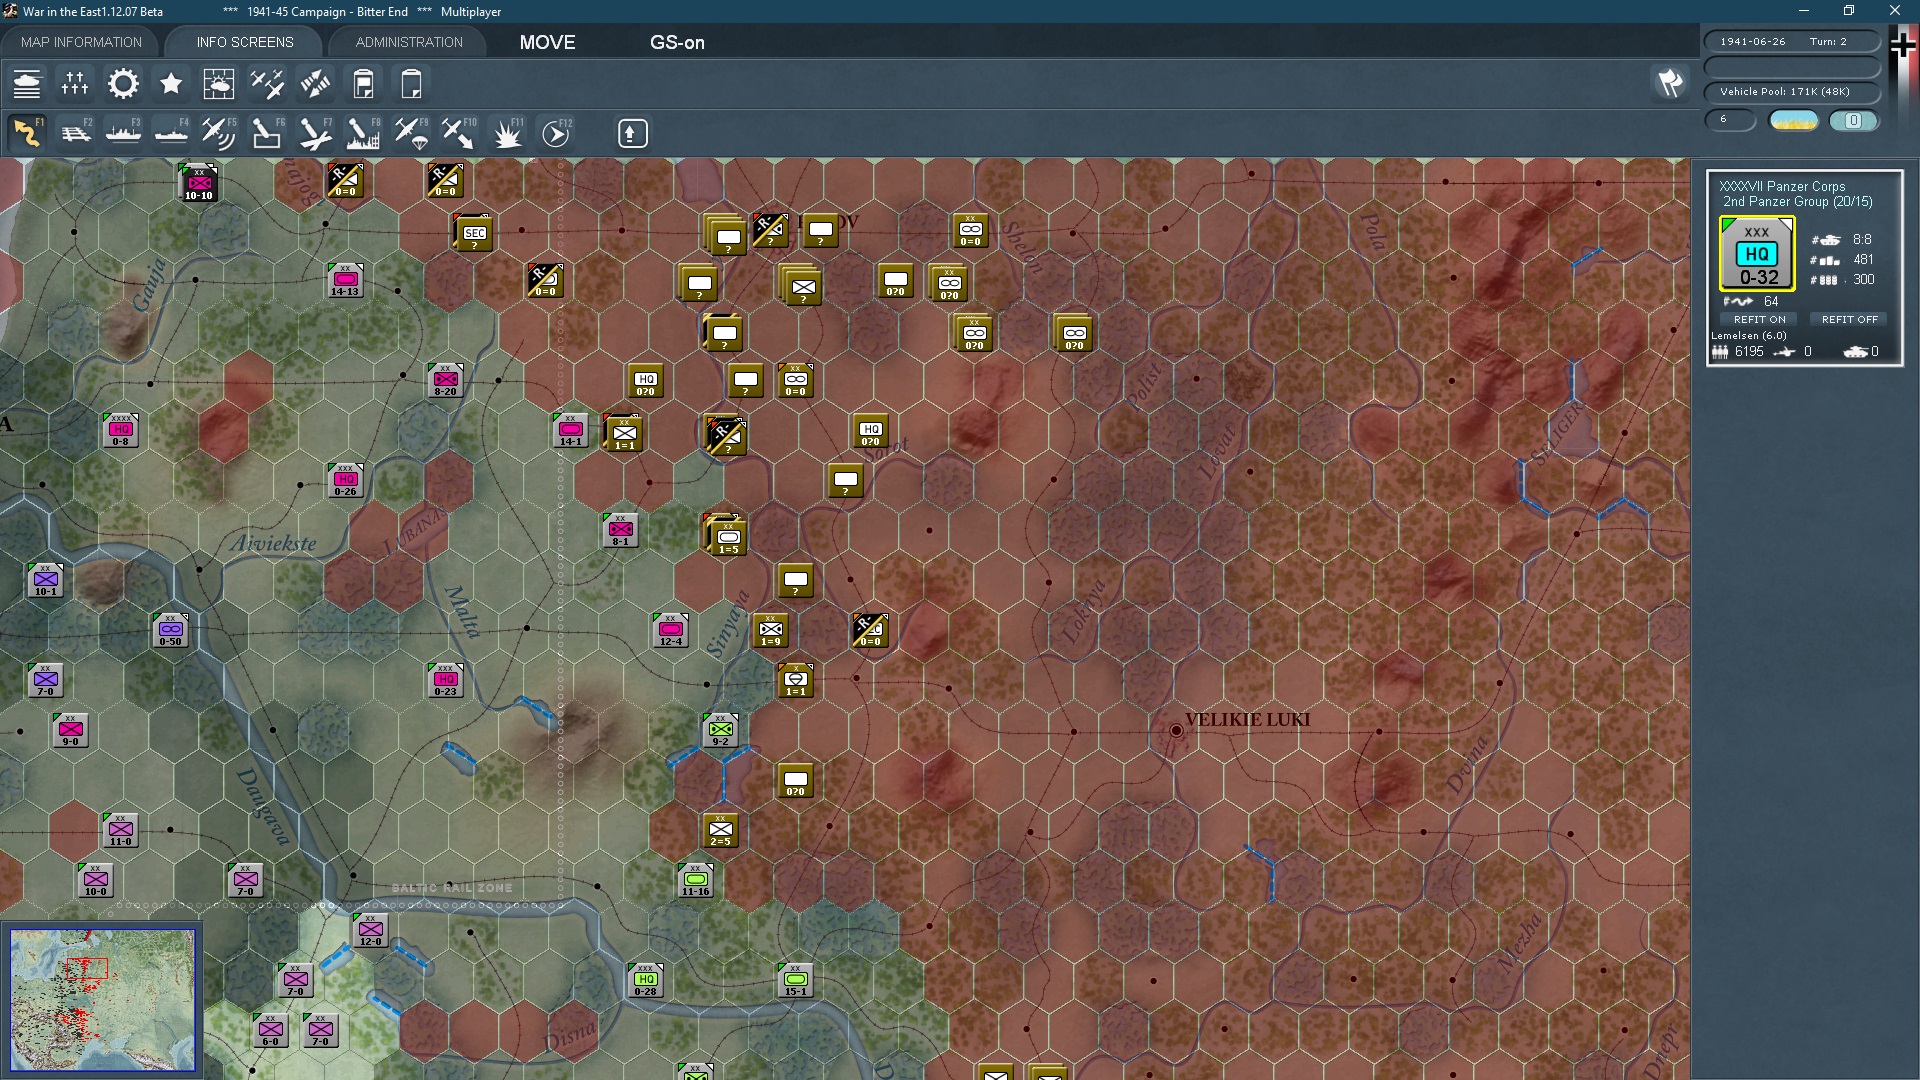Image resolution: width=1920 pixels, height=1080 pixels.
Task: Select the 14-13 infantry counter on map
Action: tap(345, 281)
